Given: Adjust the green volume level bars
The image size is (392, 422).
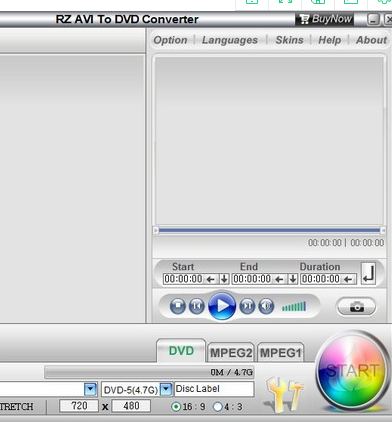Looking at the screenshot, I should click(294, 306).
